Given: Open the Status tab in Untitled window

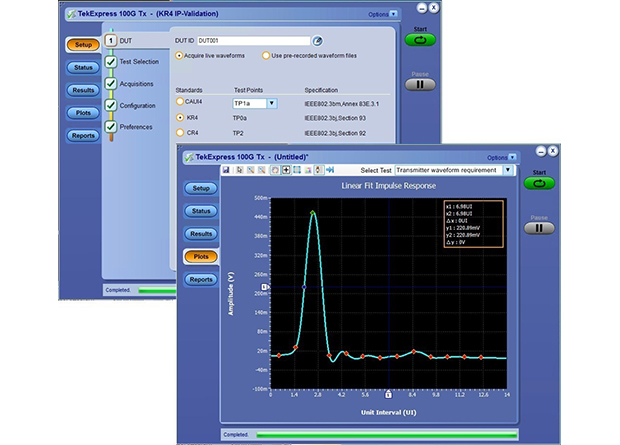Looking at the screenshot, I should tap(201, 211).
